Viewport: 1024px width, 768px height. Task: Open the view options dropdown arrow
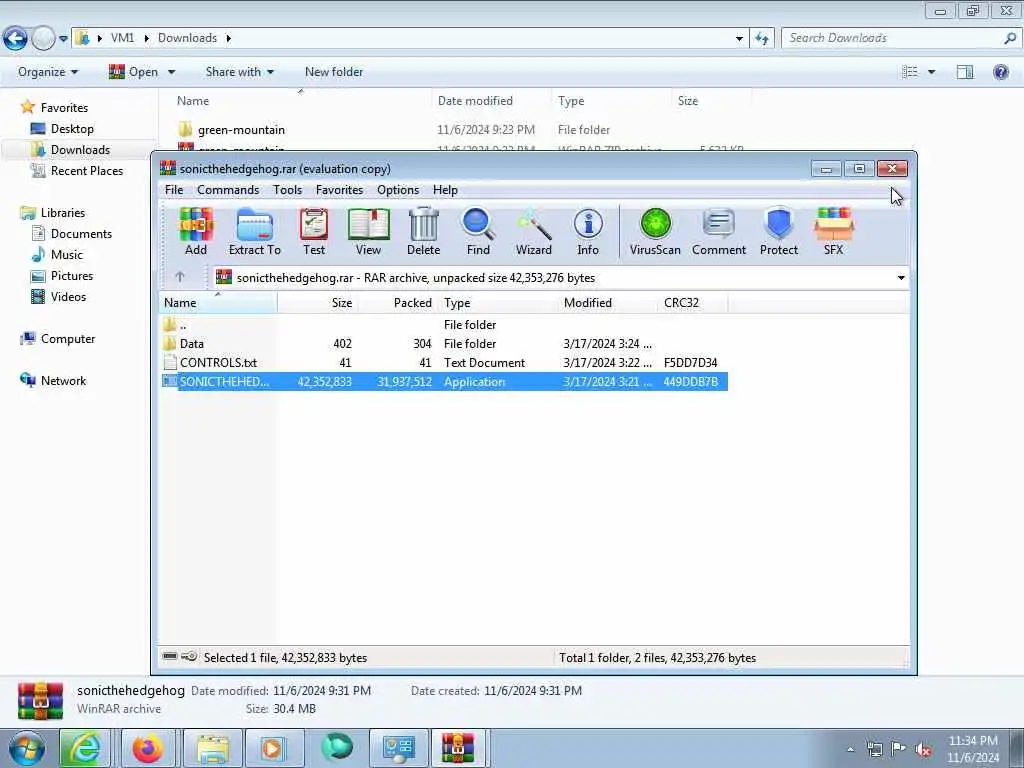click(x=932, y=72)
